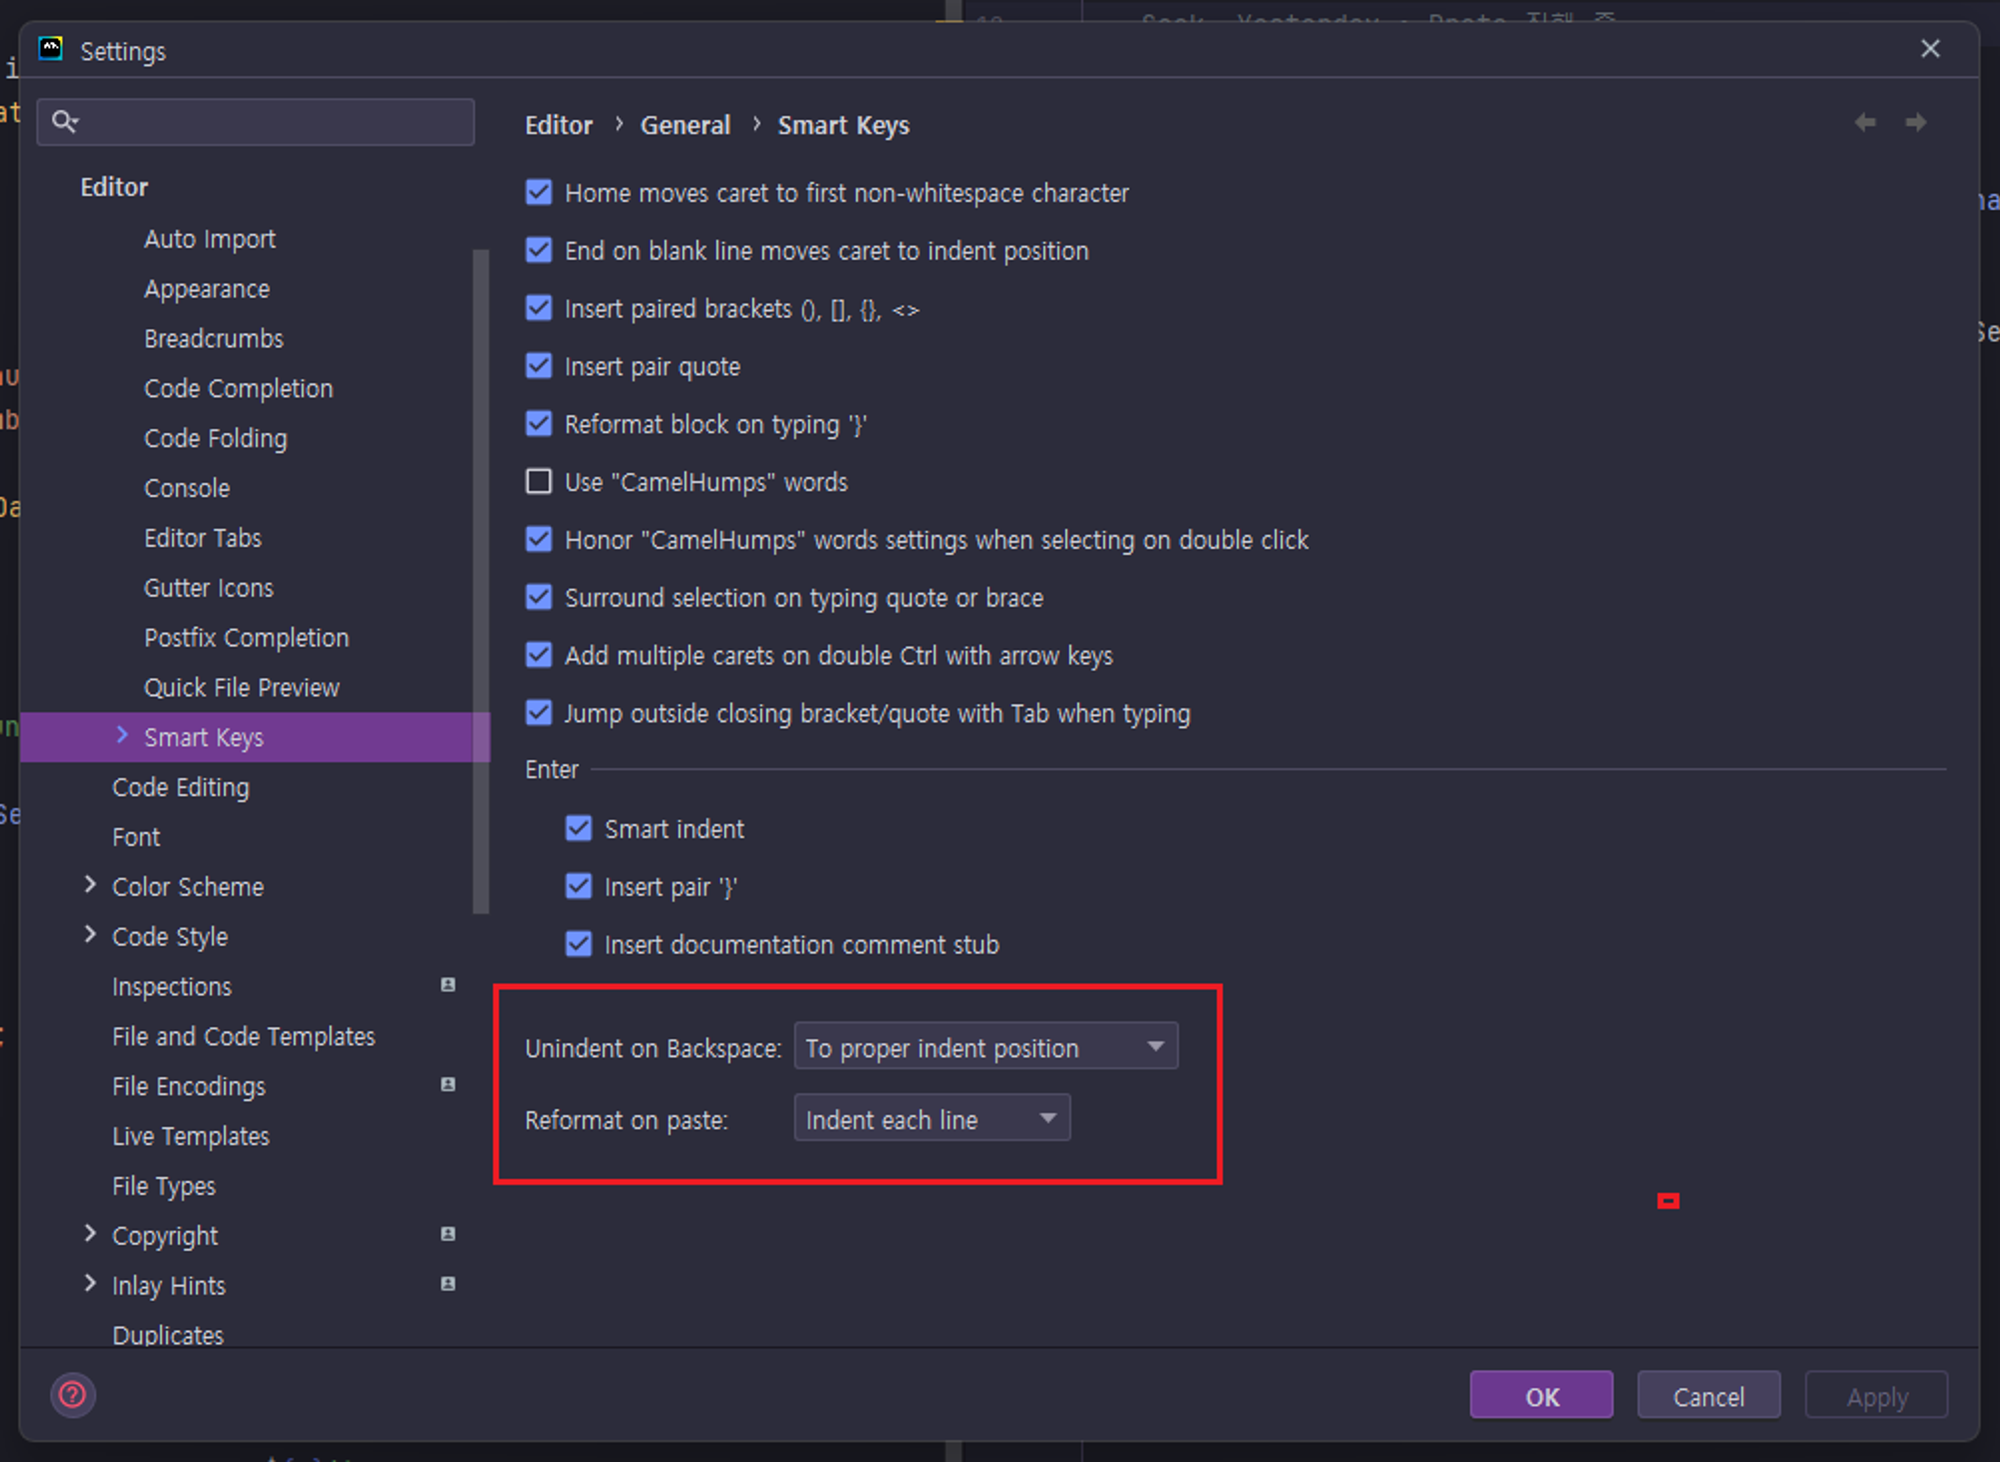Click into the settings search field
The height and width of the screenshot is (1462, 2000).
[270, 122]
